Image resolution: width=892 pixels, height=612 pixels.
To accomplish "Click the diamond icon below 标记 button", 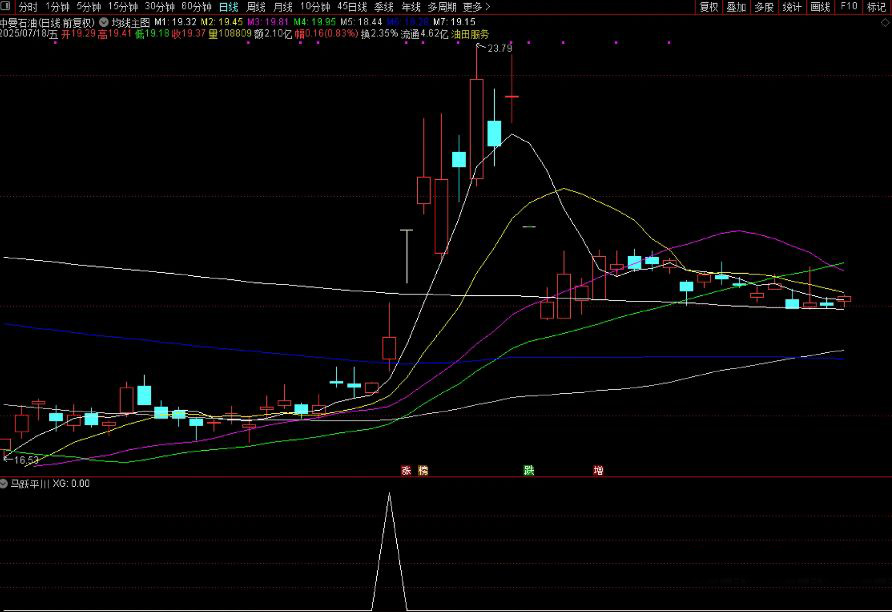I will click(884, 22).
